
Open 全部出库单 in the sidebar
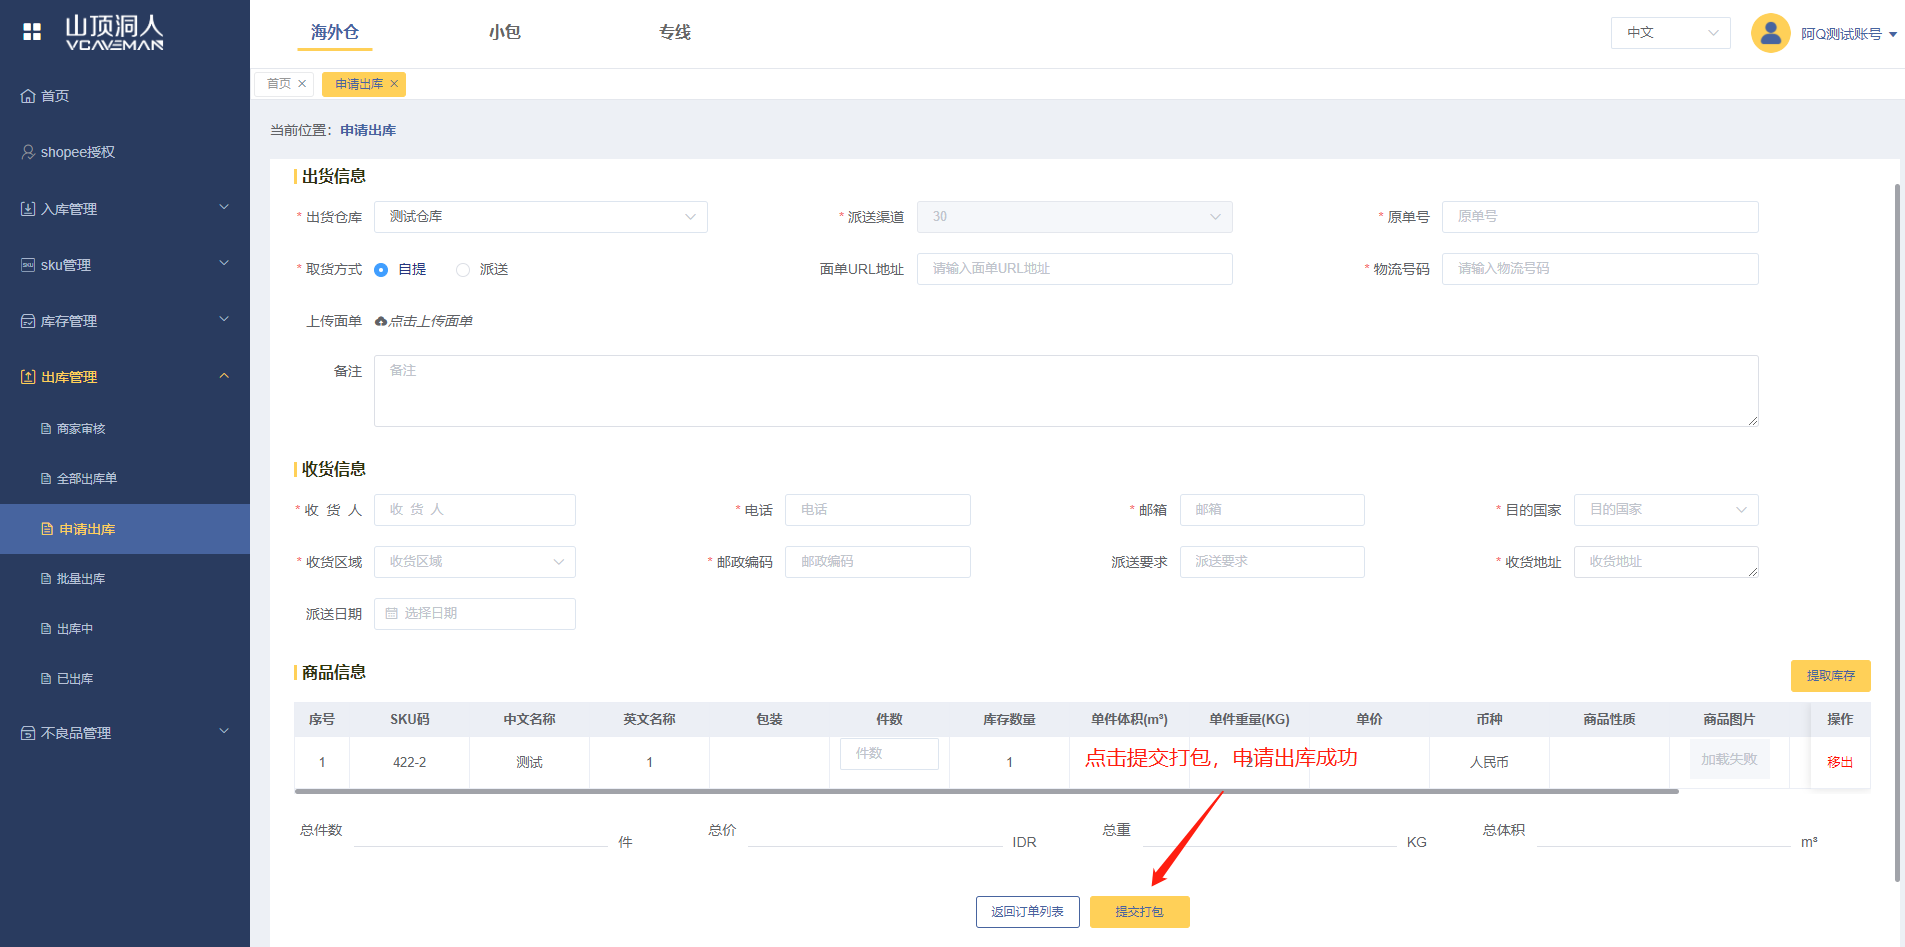point(86,479)
